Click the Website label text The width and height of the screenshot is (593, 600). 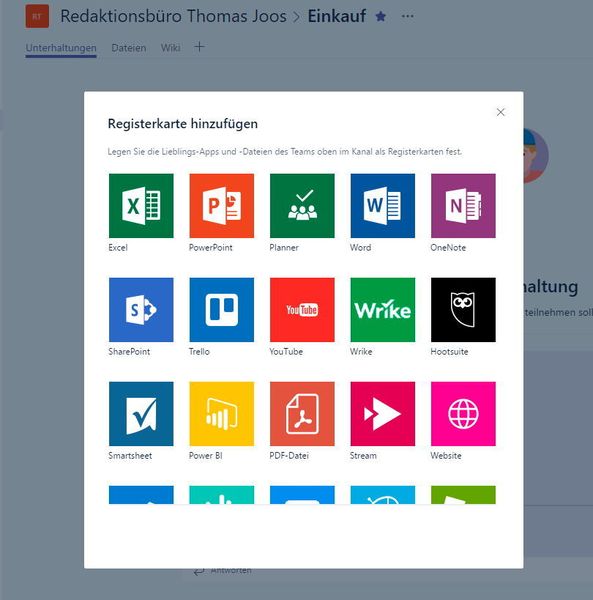click(446, 456)
